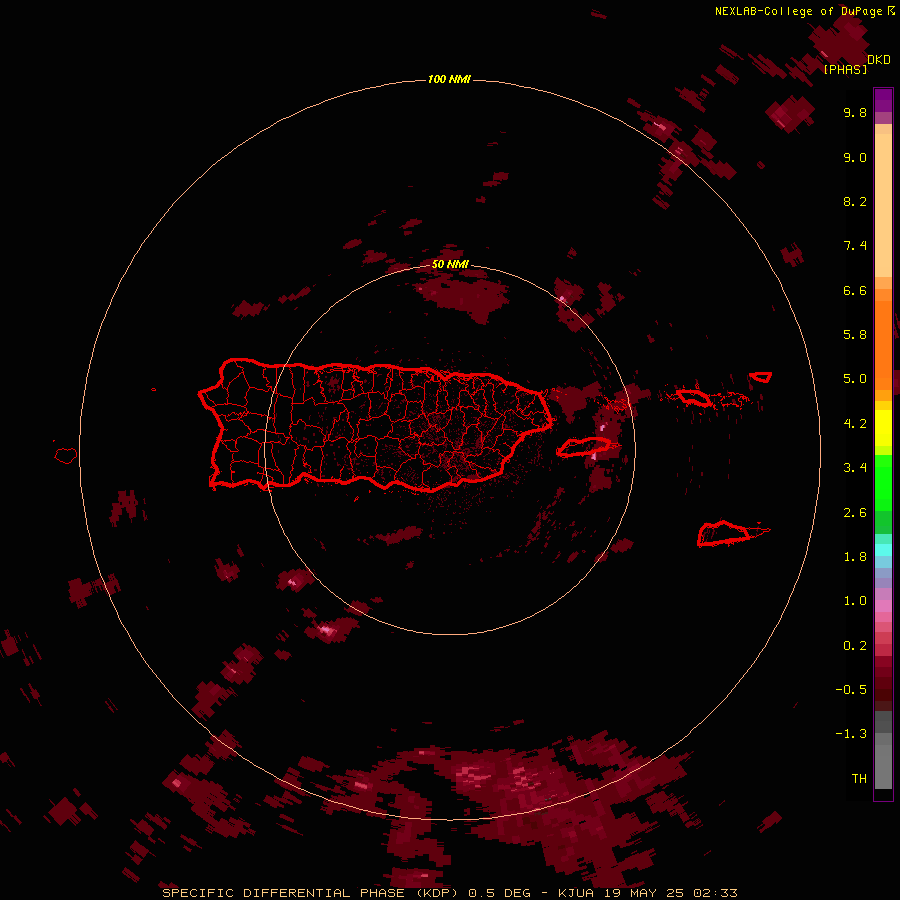Select the 6.6 scale value
This screenshot has height=900, width=900.
(855, 290)
